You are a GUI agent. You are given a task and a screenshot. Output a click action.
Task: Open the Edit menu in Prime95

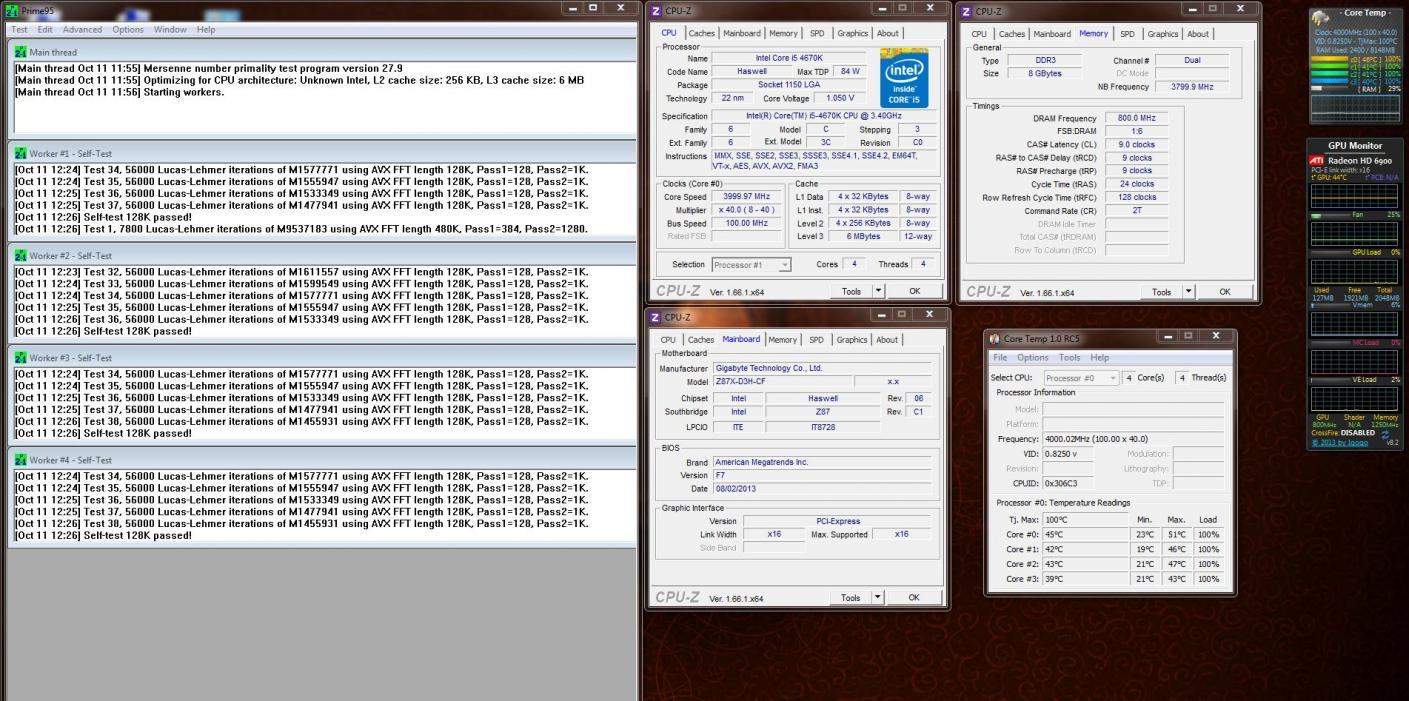(45, 30)
